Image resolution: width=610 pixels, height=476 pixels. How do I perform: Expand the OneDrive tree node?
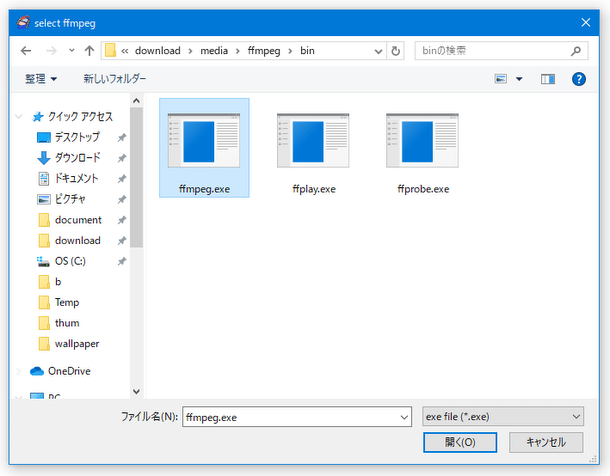point(18,371)
